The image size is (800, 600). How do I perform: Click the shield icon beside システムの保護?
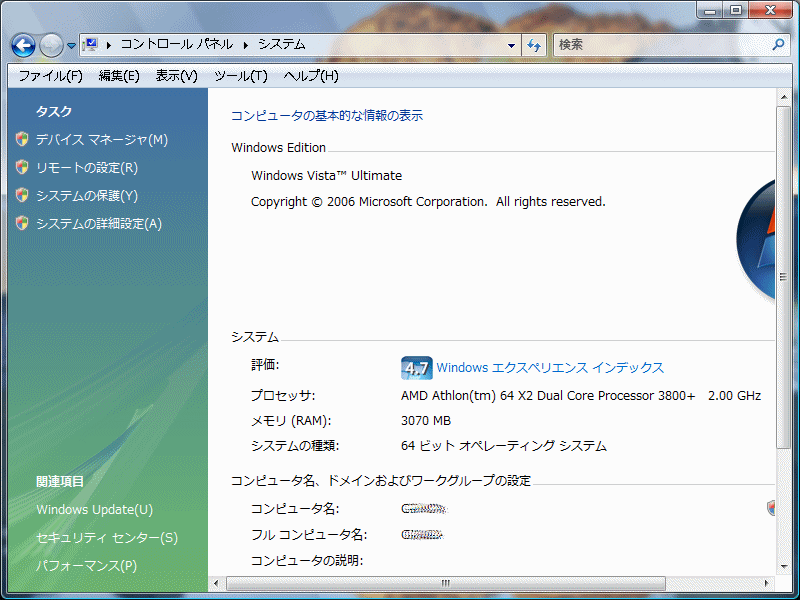[x=22, y=196]
